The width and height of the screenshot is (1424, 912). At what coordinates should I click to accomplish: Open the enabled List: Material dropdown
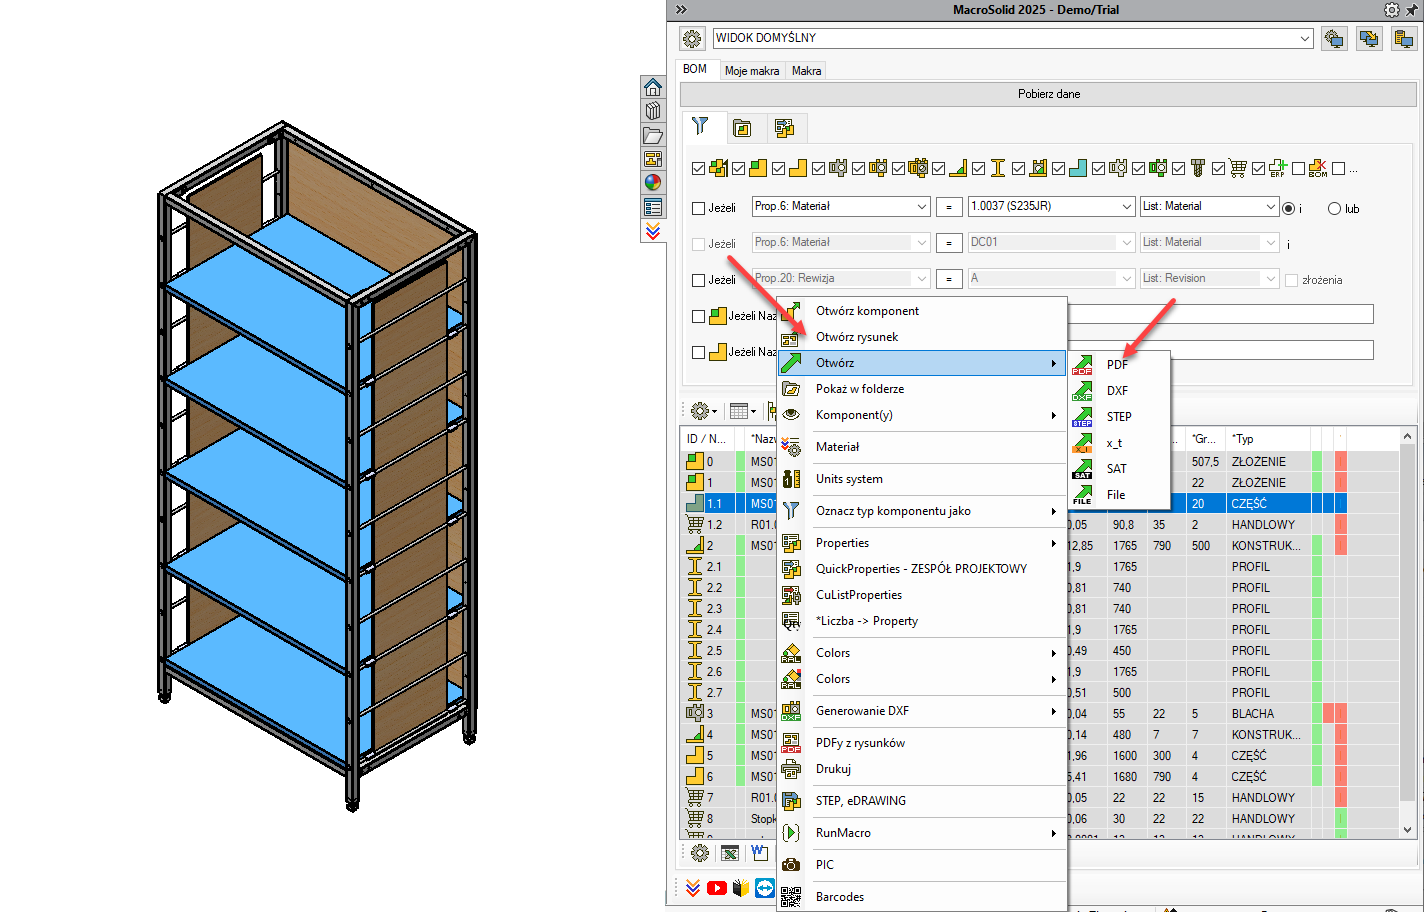coord(1270,206)
